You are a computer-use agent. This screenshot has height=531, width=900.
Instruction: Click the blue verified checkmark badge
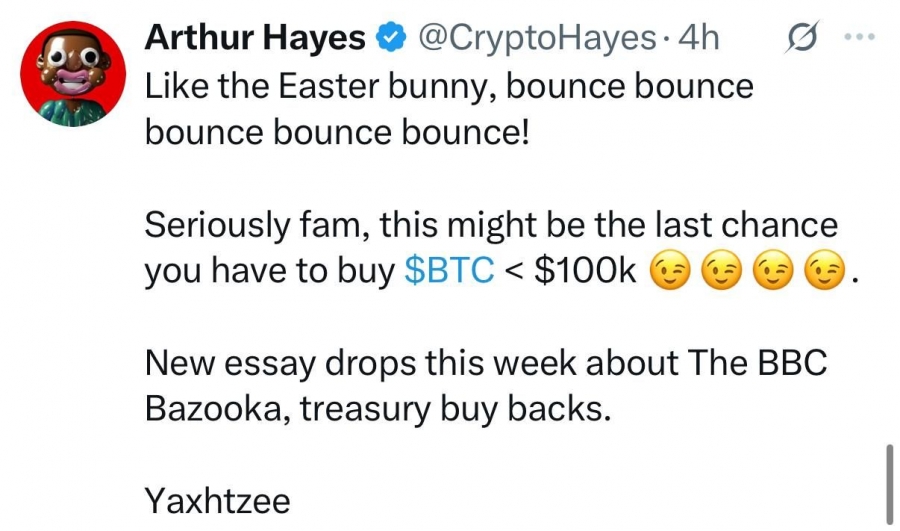click(x=391, y=38)
